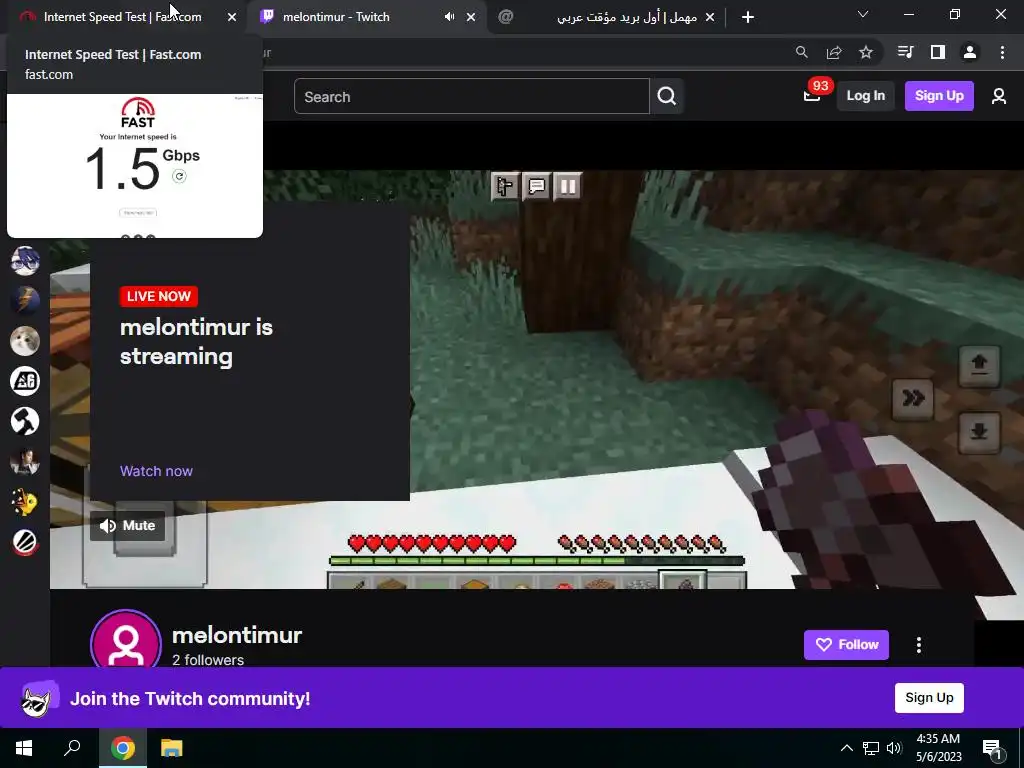1024x768 pixels.
Task: Toggle the Chrome side panel
Action: click(x=938, y=52)
